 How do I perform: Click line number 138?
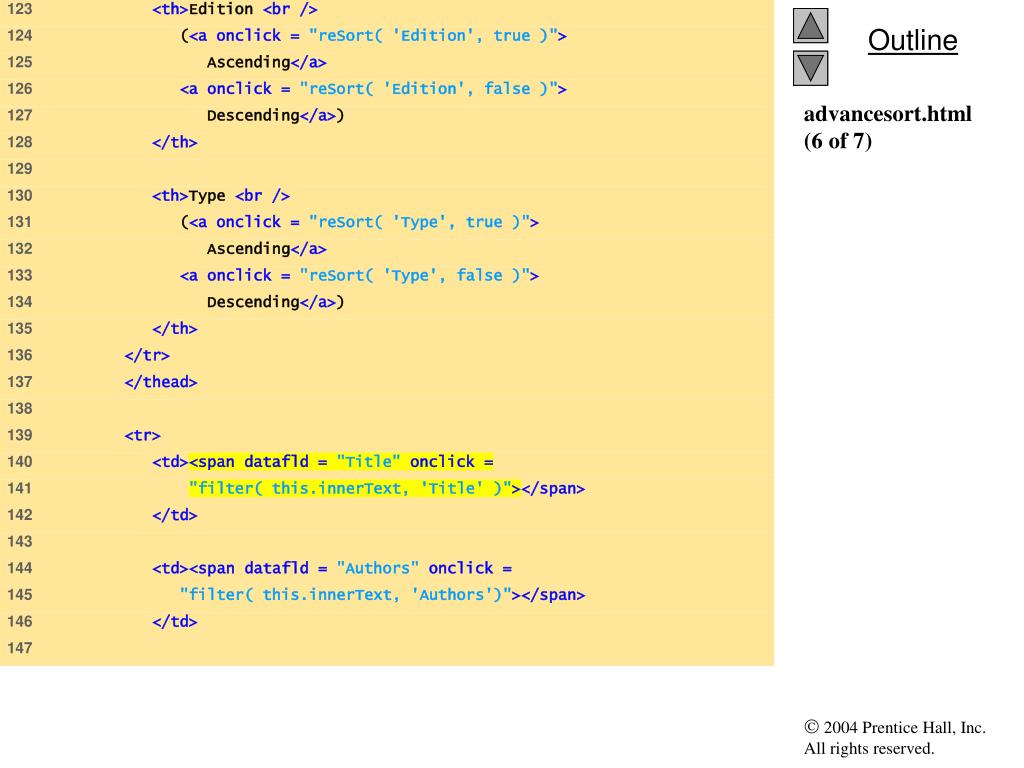pos(20,409)
